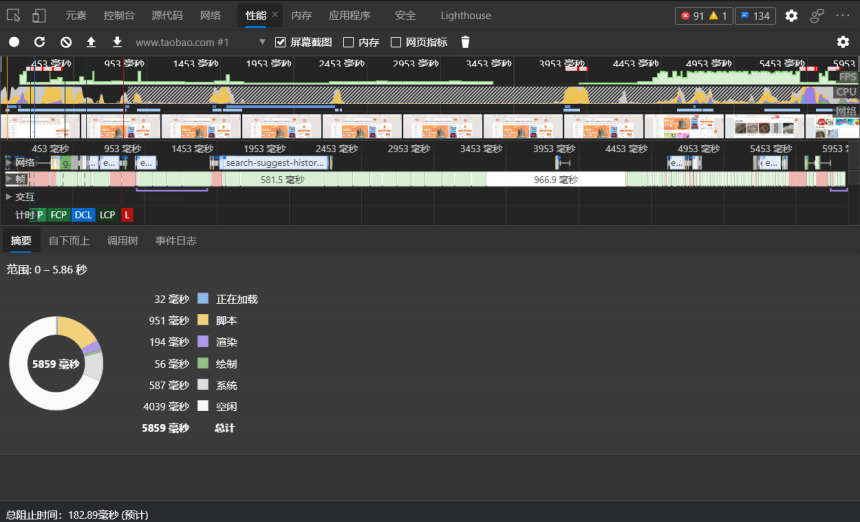The image size is (860, 522).
Task: Open the 安全 tab
Action: (x=405, y=15)
